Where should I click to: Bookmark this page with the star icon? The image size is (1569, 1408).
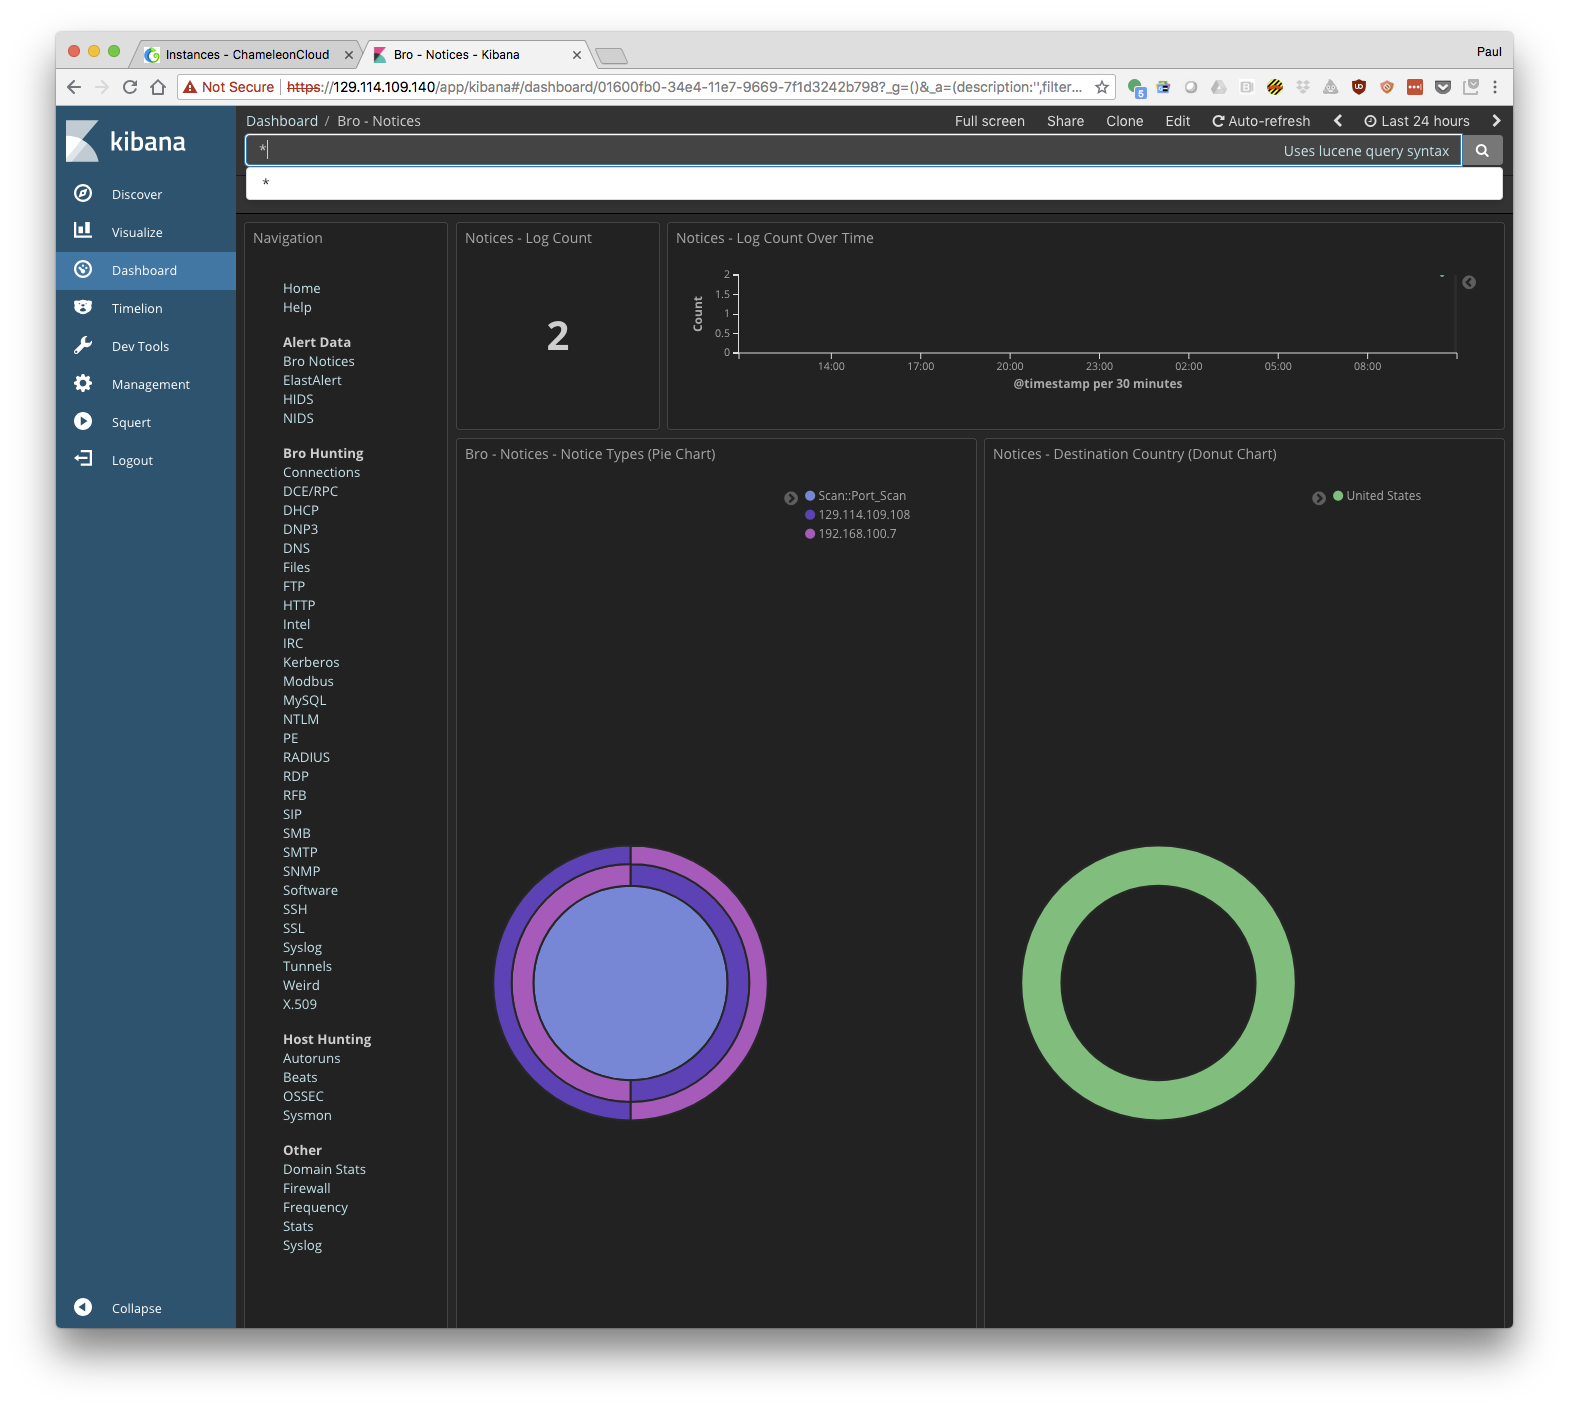pyautogui.click(x=1102, y=87)
